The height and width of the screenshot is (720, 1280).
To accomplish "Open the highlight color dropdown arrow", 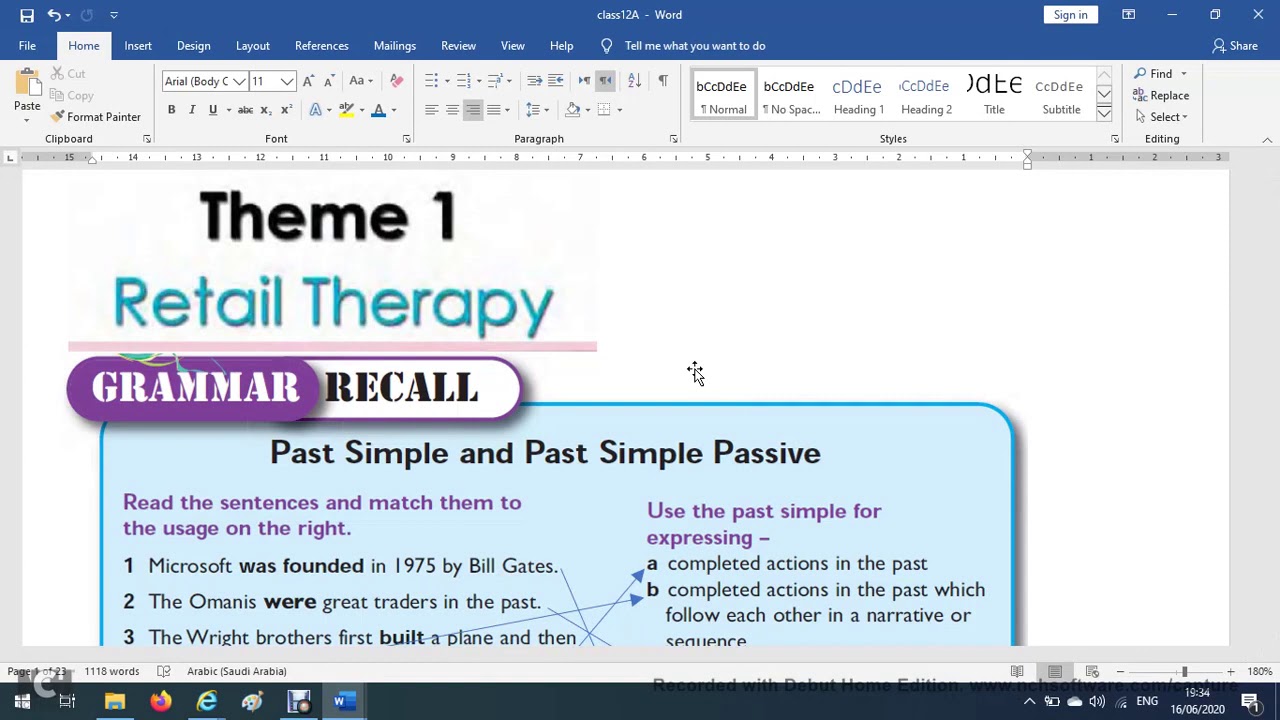I will [361, 110].
